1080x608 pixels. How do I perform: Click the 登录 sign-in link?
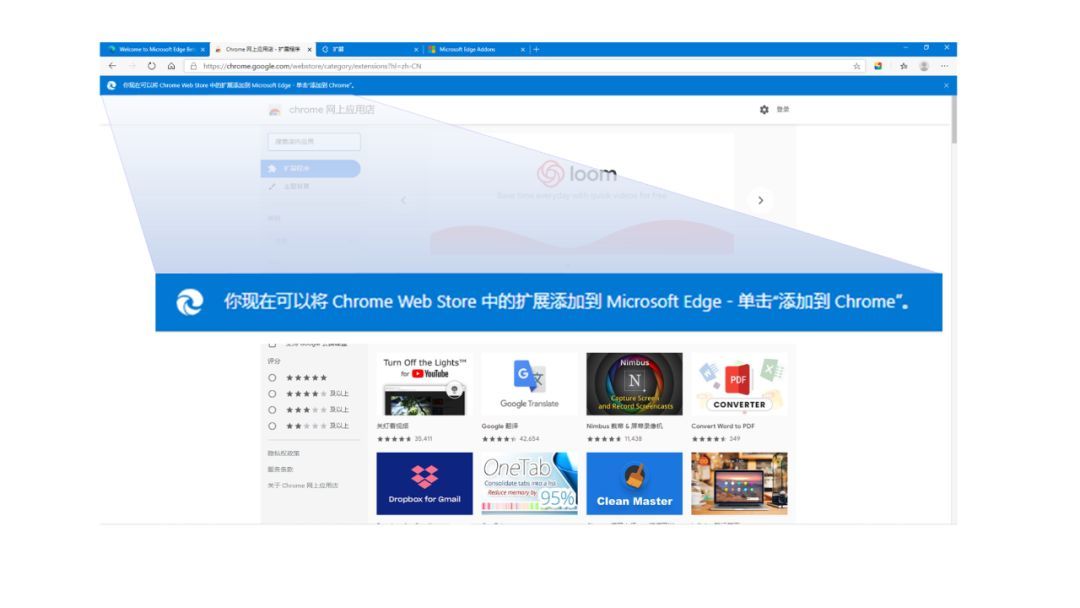[x=783, y=109]
